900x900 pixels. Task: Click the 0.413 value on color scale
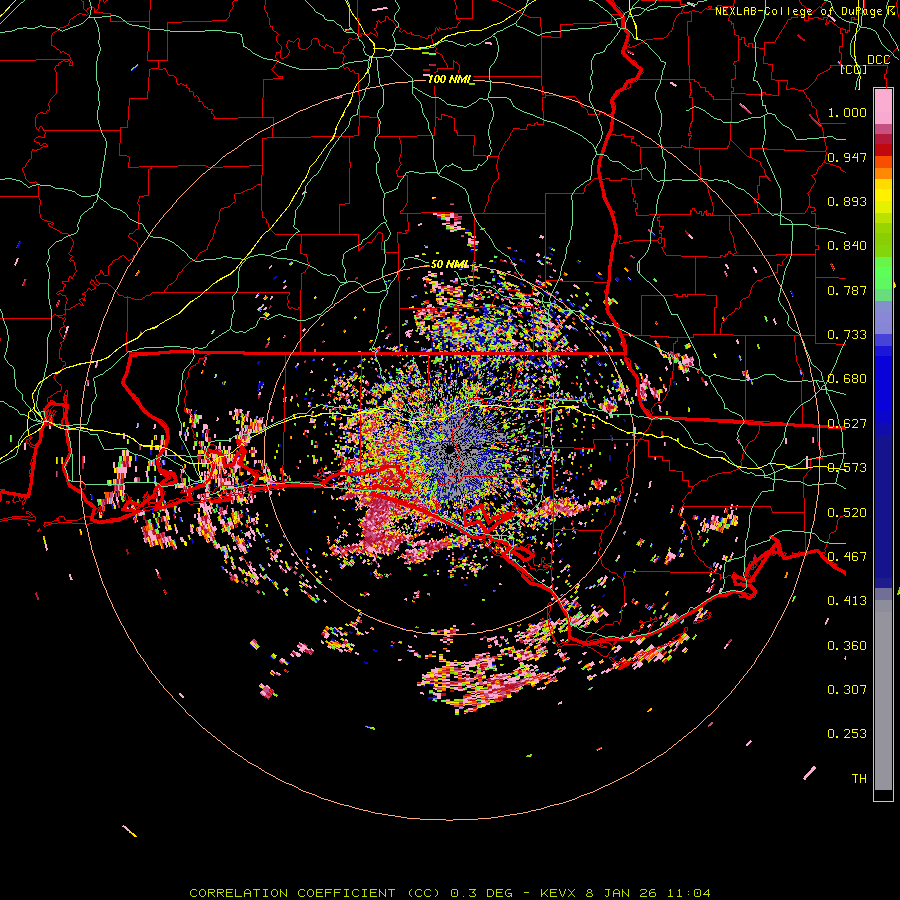pos(847,601)
